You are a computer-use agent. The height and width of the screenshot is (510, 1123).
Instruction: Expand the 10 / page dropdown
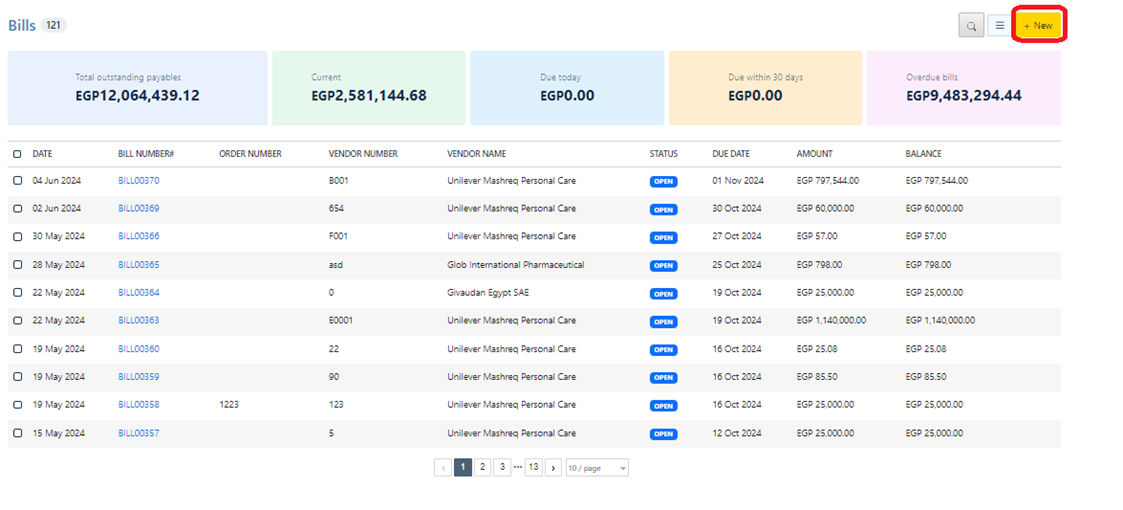(x=596, y=467)
